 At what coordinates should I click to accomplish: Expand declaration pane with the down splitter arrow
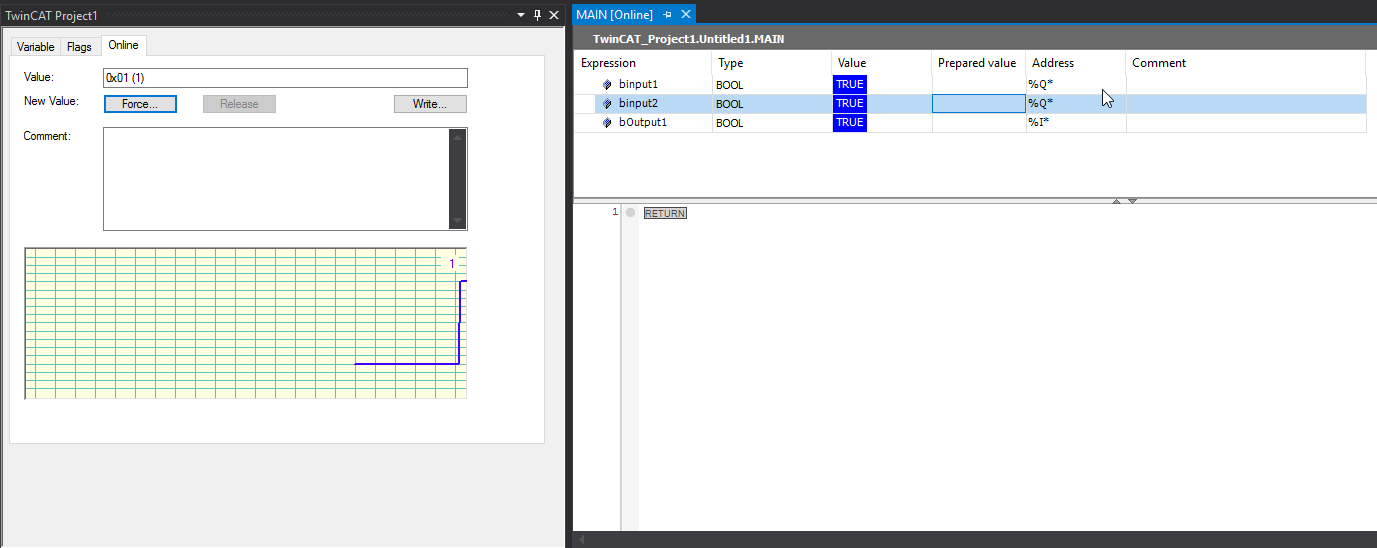click(1132, 201)
